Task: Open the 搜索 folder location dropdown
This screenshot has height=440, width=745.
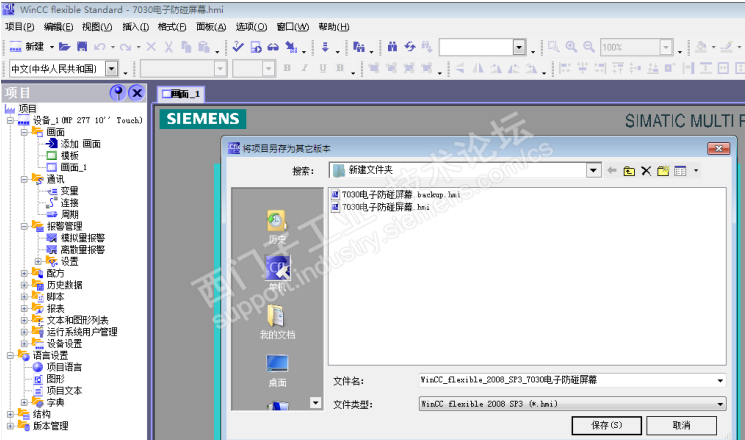Action: (x=593, y=170)
